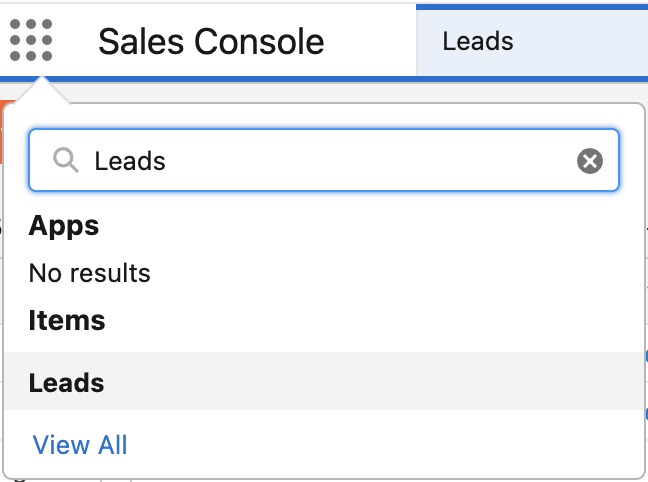The height and width of the screenshot is (482, 648).
Task: Click the Sales Console app name
Action: [211, 41]
